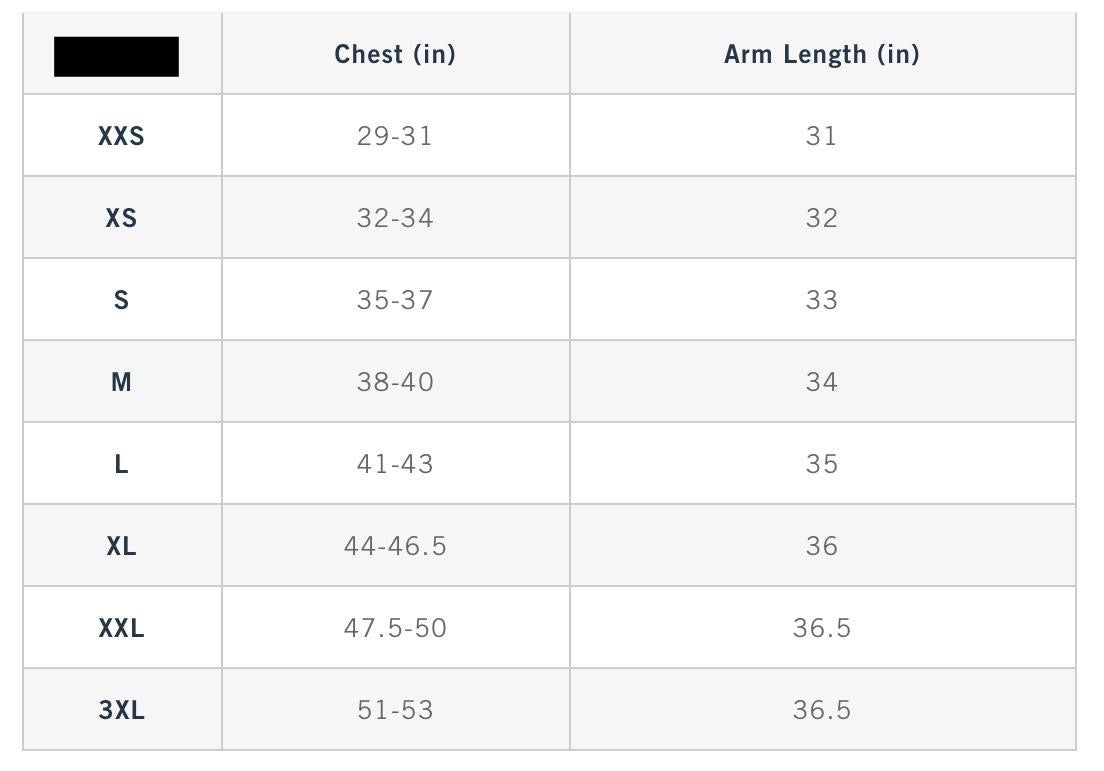This screenshot has height=771, width=1104.
Task: Click the 47.5-50 chest cell
Action: coord(395,628)
